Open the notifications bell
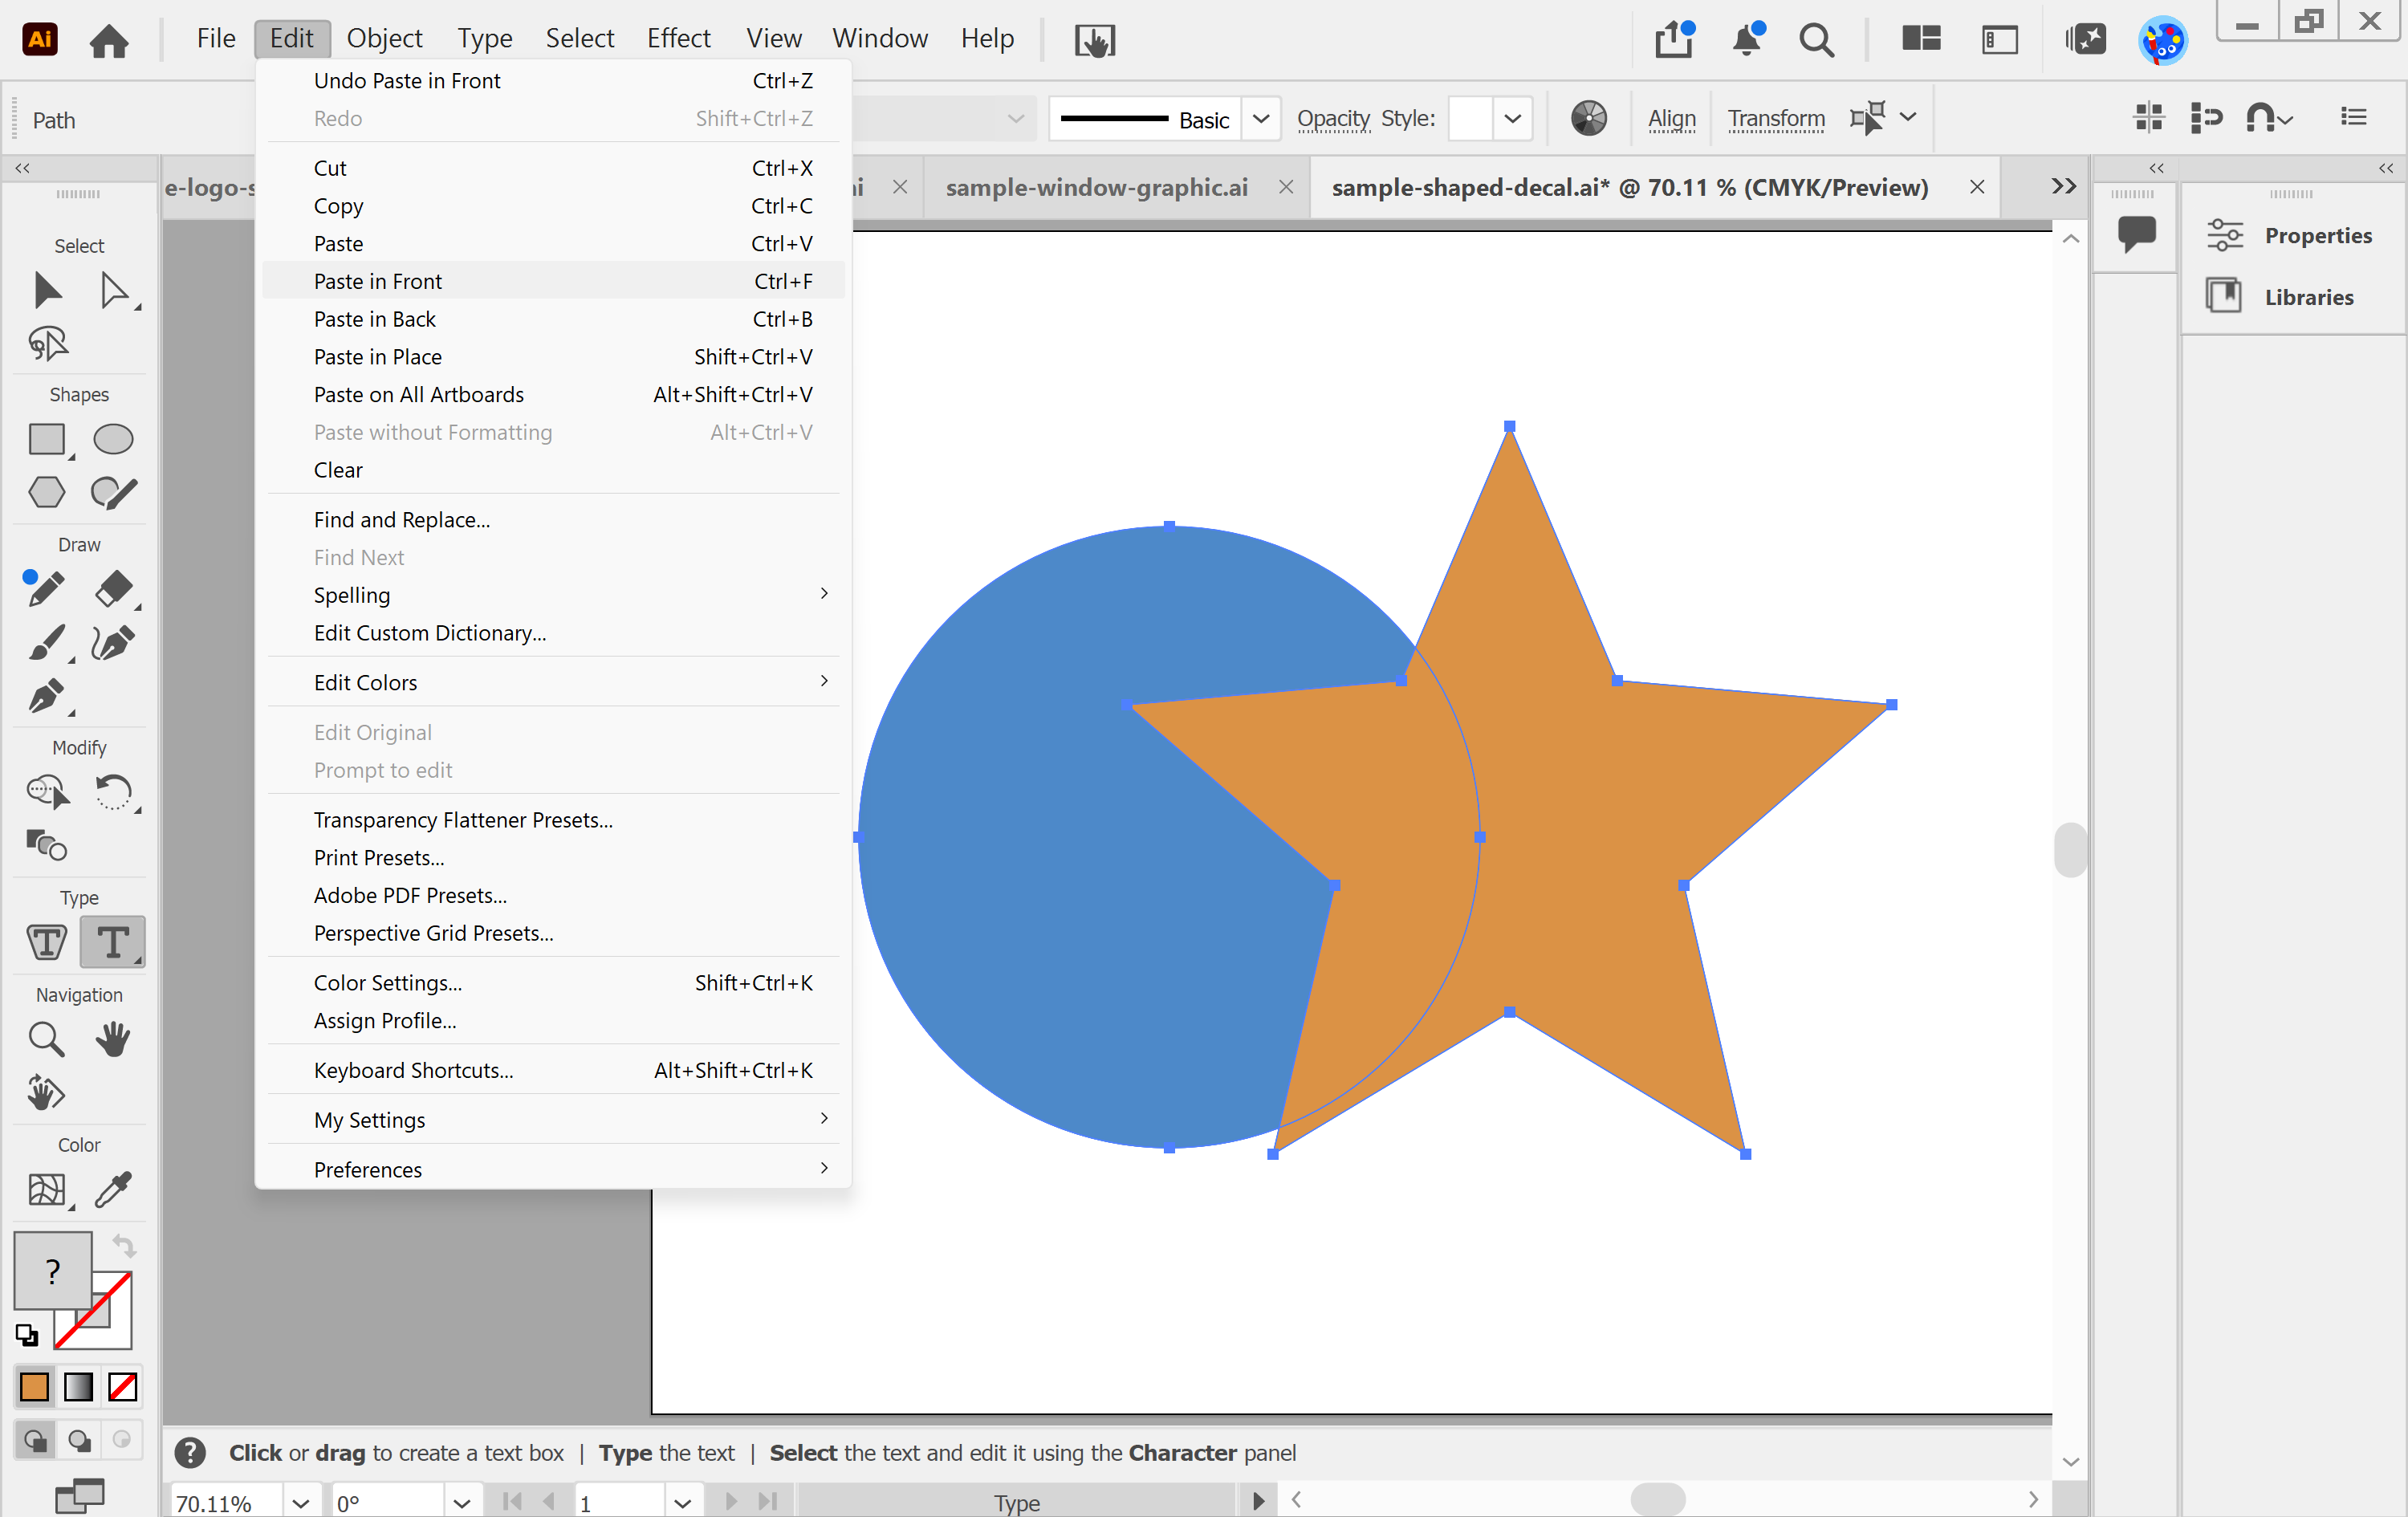 click(1747, 39)
